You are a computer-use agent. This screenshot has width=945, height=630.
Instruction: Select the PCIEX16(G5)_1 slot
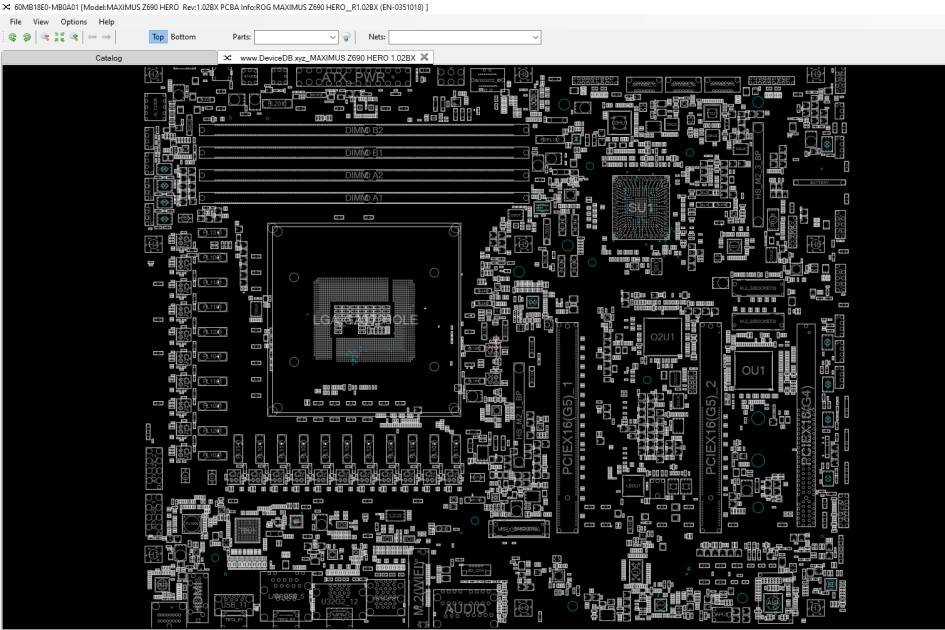pyautogui.click(x=567, y=427)
